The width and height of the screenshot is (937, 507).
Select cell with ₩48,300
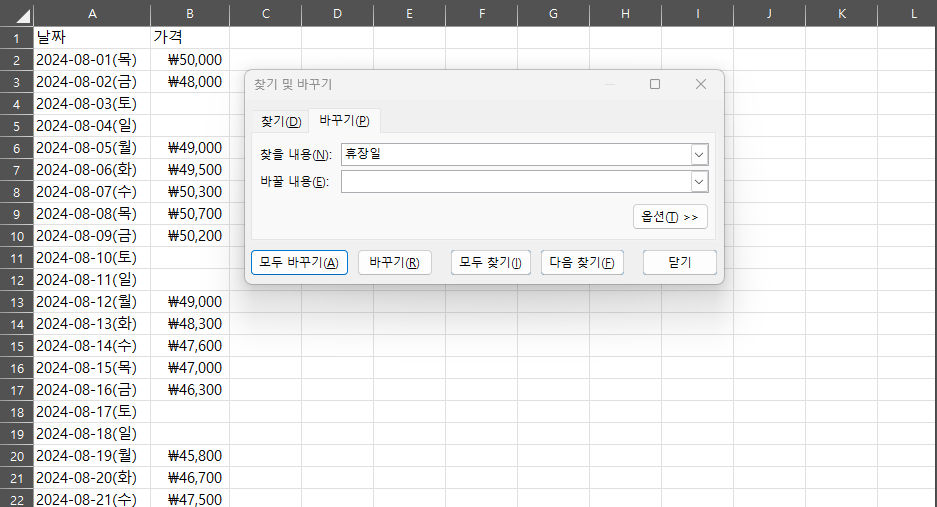189,324
